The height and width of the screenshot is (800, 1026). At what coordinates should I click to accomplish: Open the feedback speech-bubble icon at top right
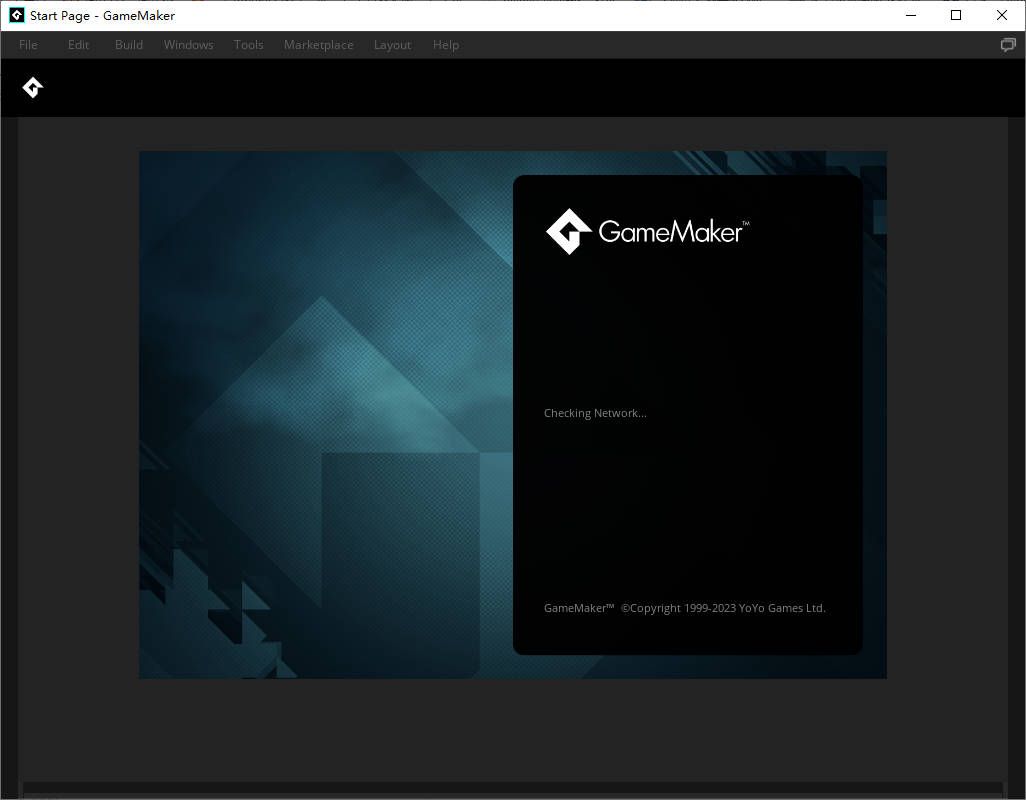tap(1008, 45)
